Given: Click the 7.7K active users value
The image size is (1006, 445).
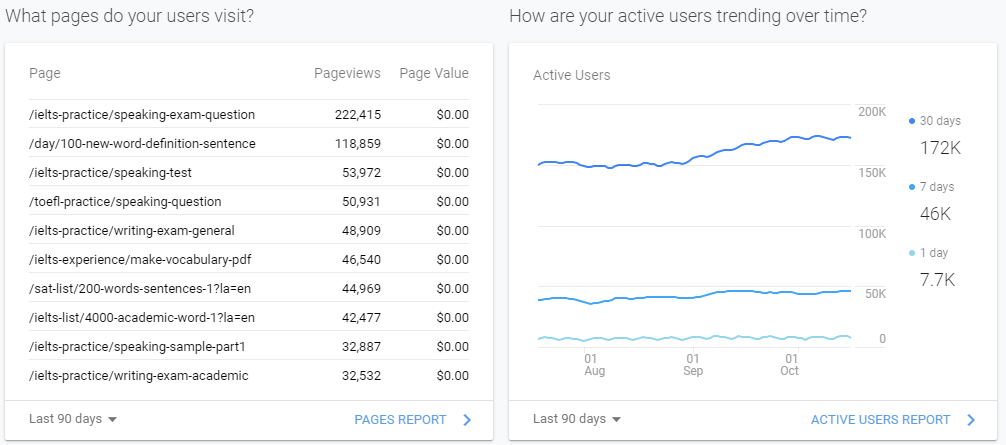Looking at the screenshot, I should [x=937, y=280].
